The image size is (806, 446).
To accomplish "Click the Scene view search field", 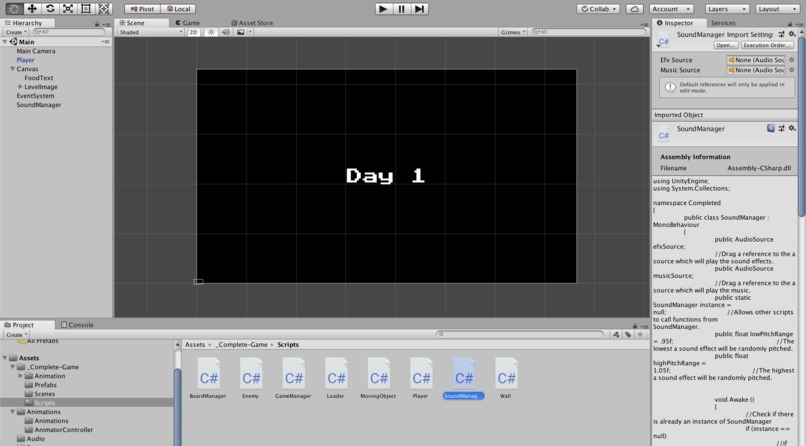I will point(588,32).
